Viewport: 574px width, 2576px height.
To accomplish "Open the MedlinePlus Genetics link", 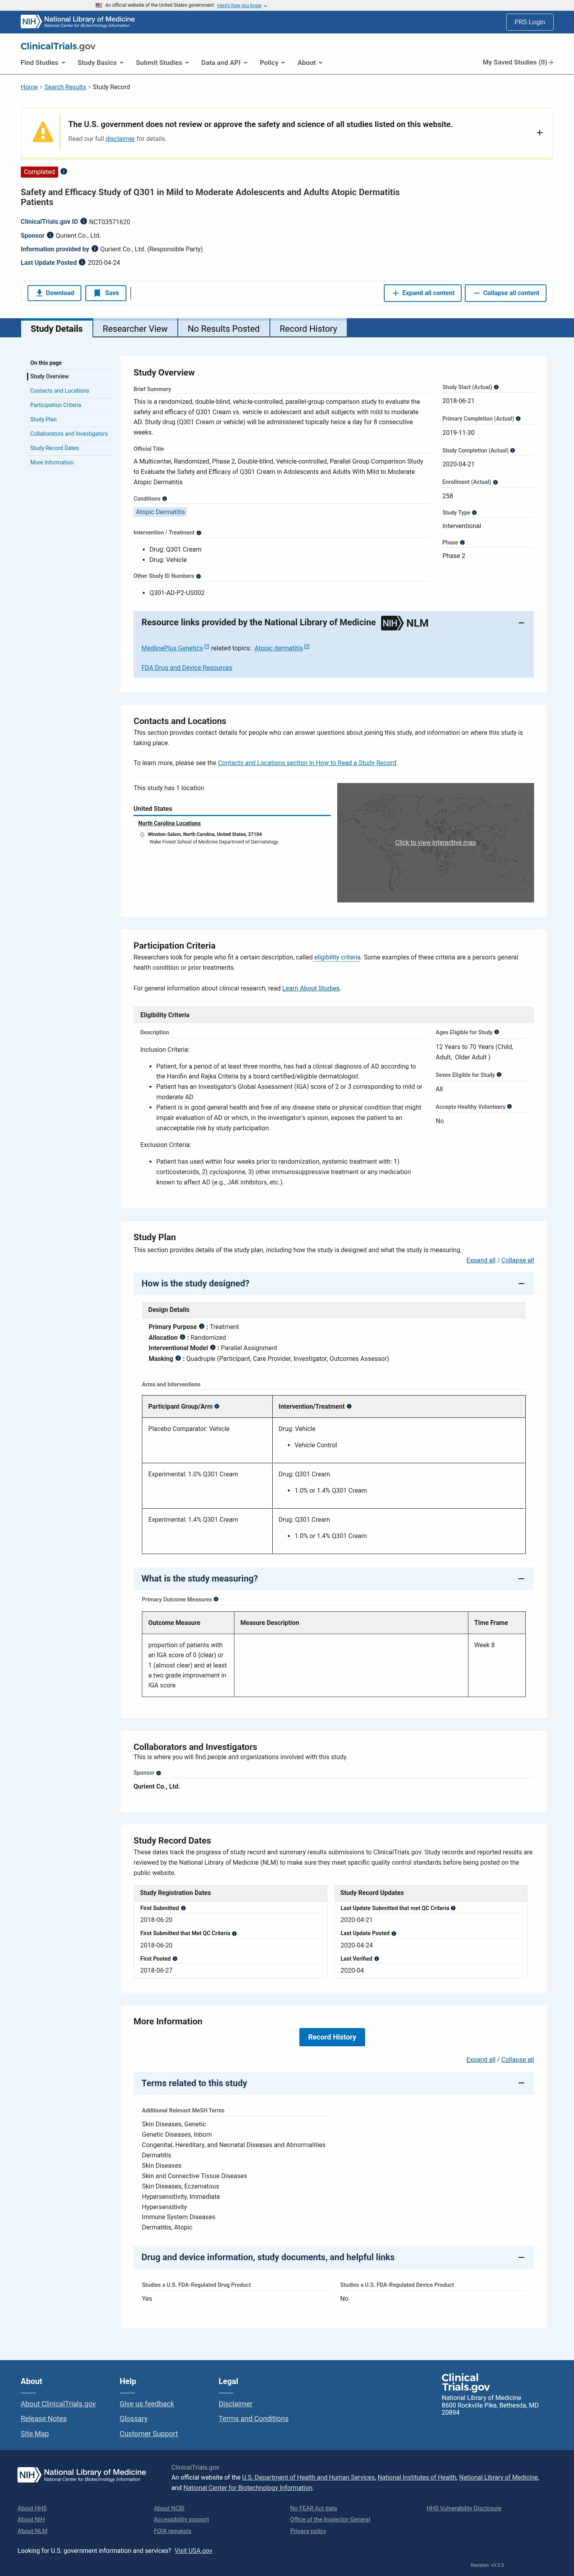I will click(x=172, y=648).
